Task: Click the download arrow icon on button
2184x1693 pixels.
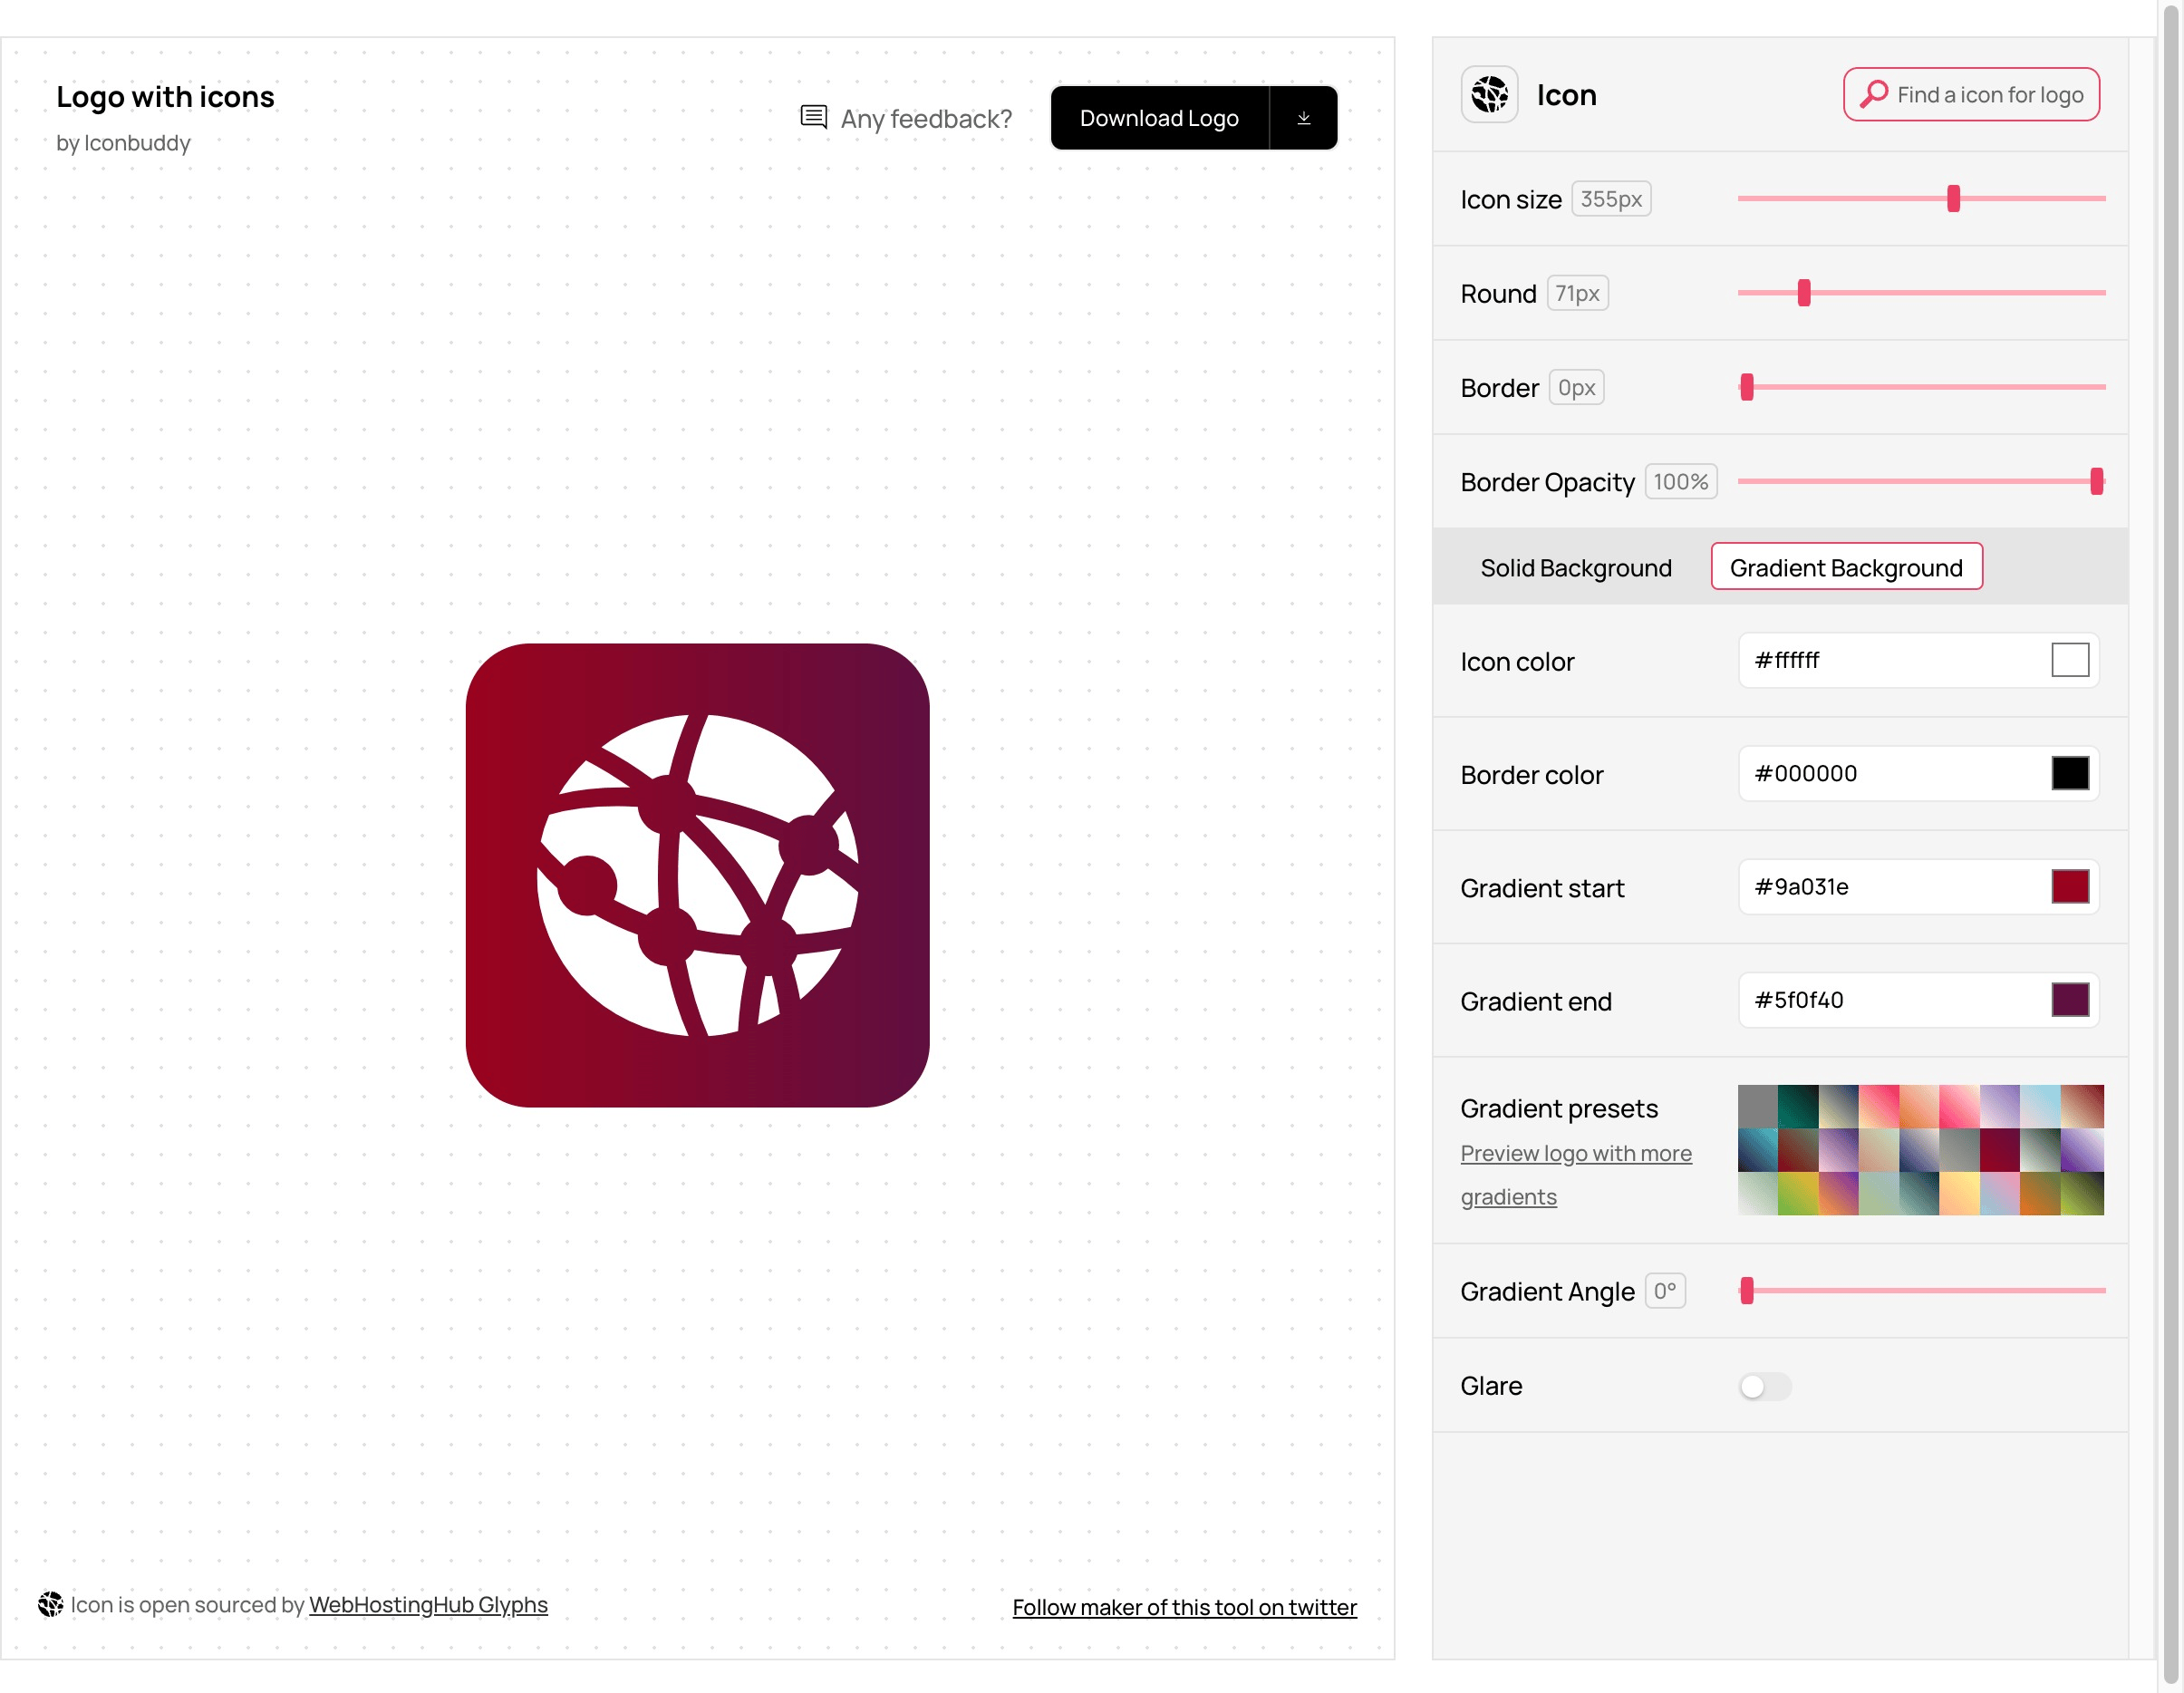Action: (x=1301, y=117)
